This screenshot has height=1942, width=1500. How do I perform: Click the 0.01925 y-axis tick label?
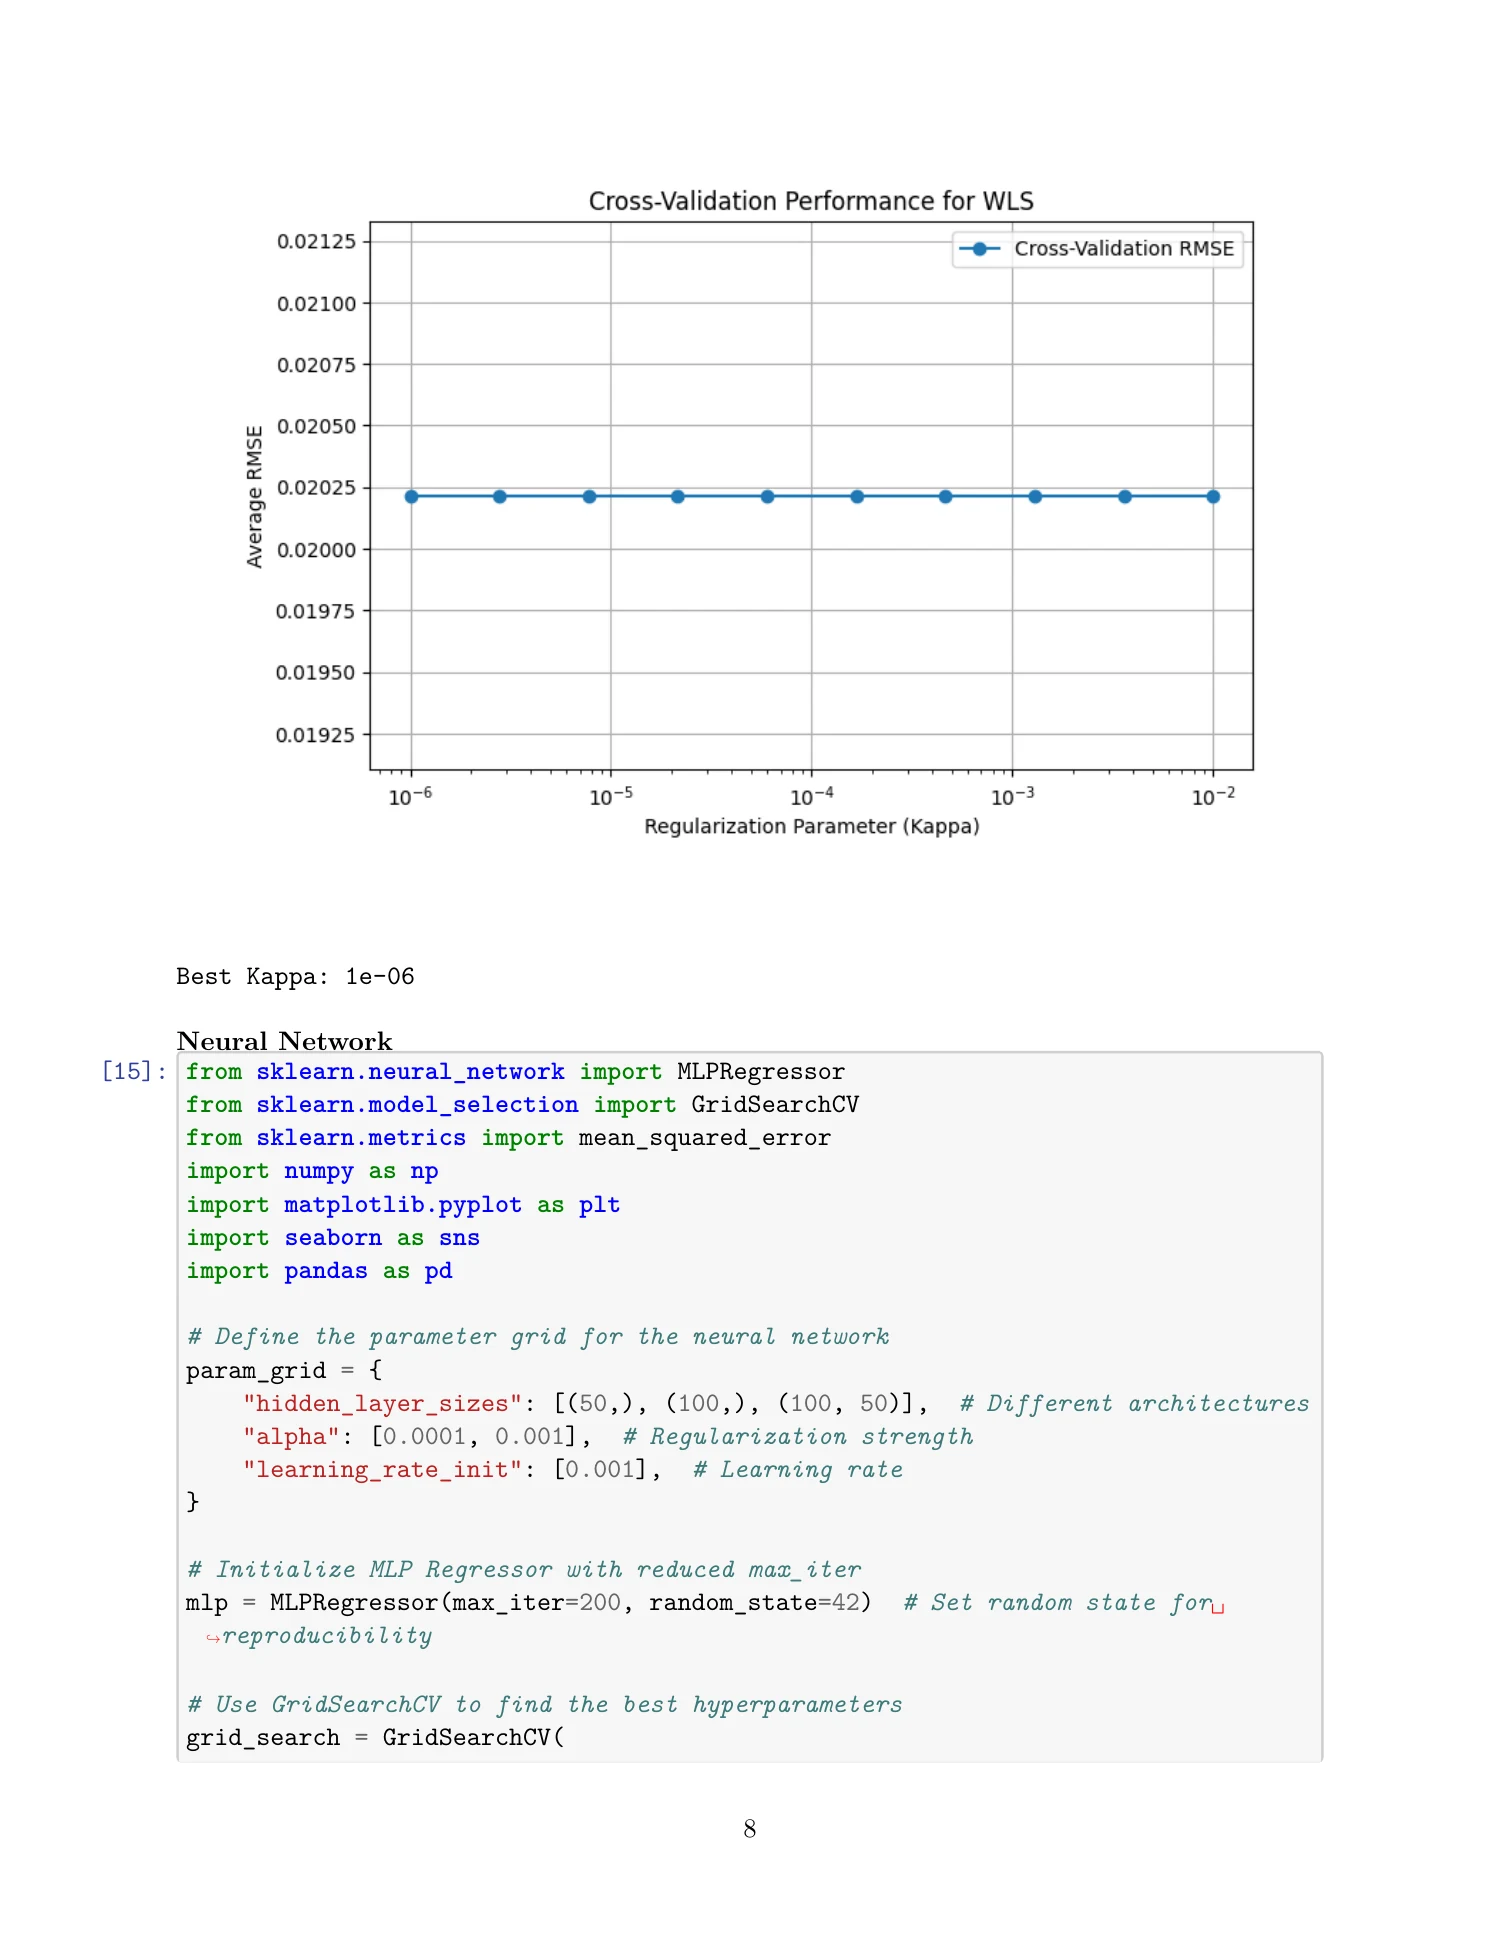[316, 735]
